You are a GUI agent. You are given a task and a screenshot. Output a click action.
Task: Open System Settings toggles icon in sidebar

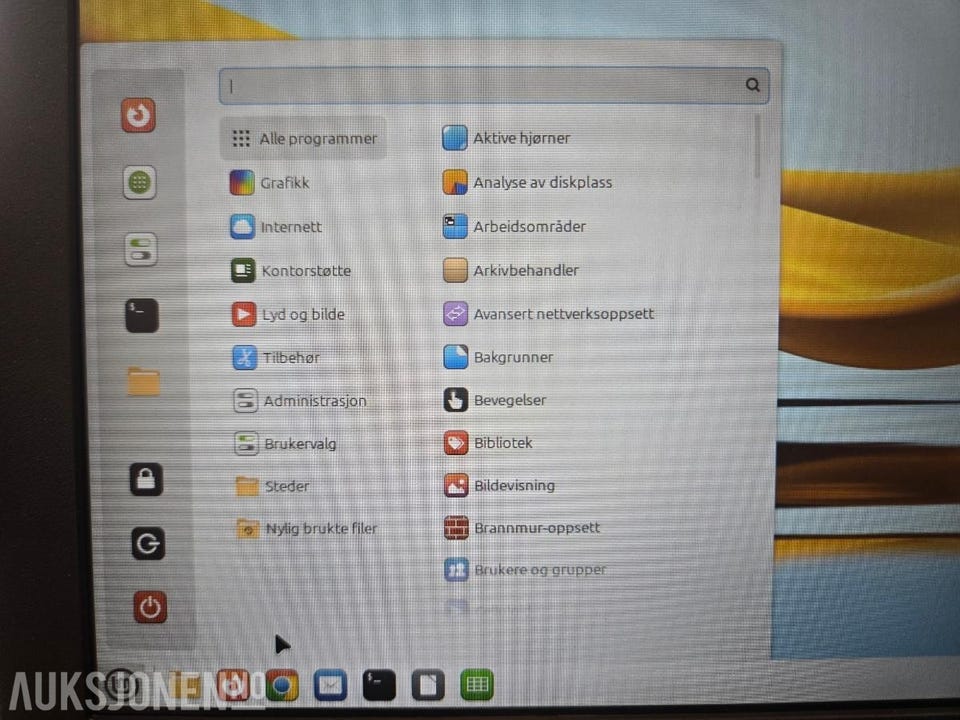pos(141,249)
